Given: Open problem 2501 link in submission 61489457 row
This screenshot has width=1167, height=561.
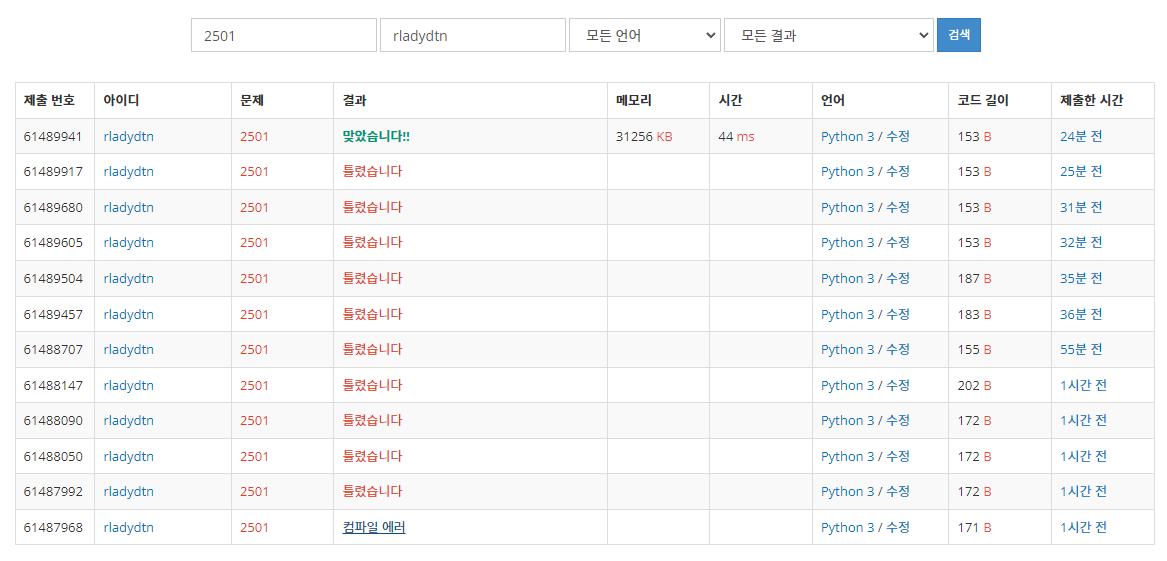Looking at the screenshot, I should tap(254, 314).
